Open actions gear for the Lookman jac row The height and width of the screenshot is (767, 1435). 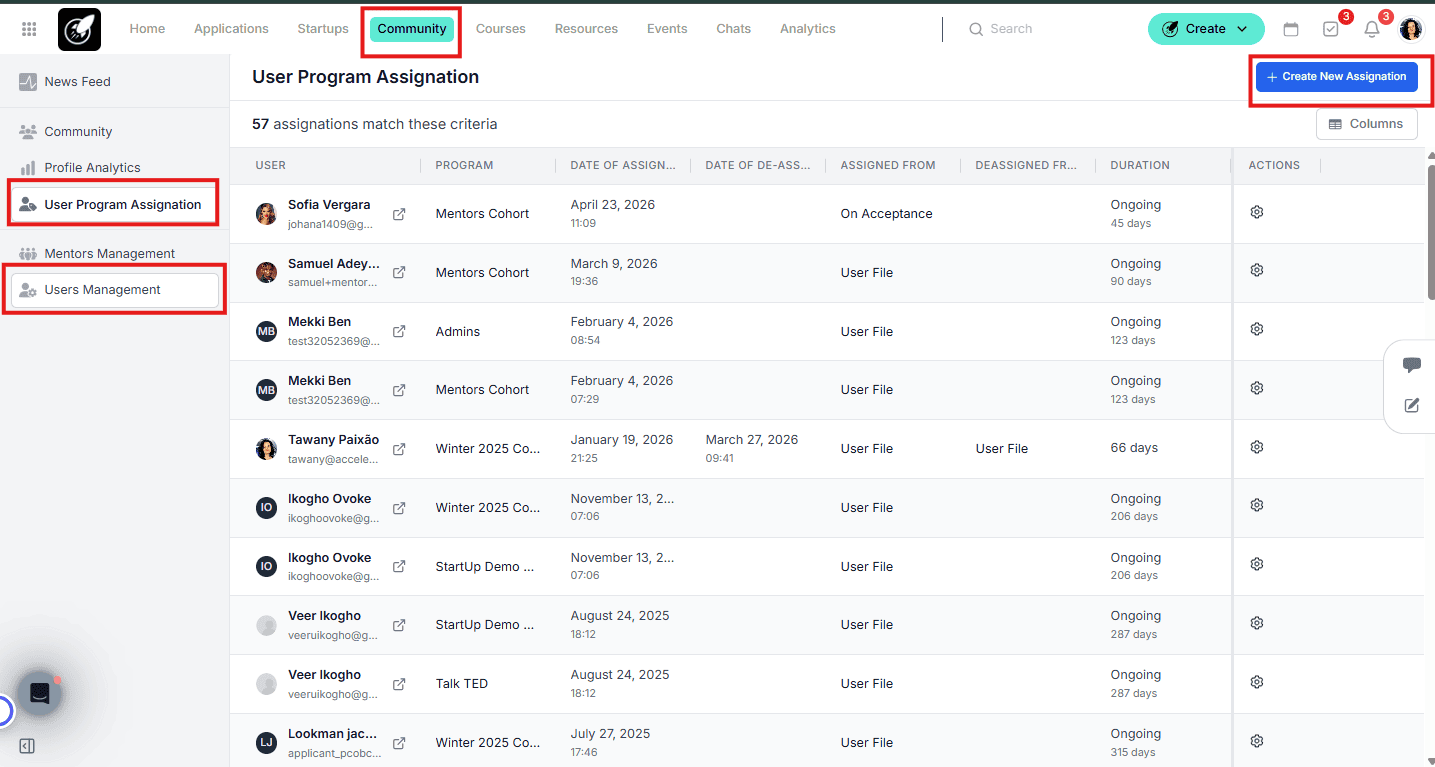(x=1257, y=741)
